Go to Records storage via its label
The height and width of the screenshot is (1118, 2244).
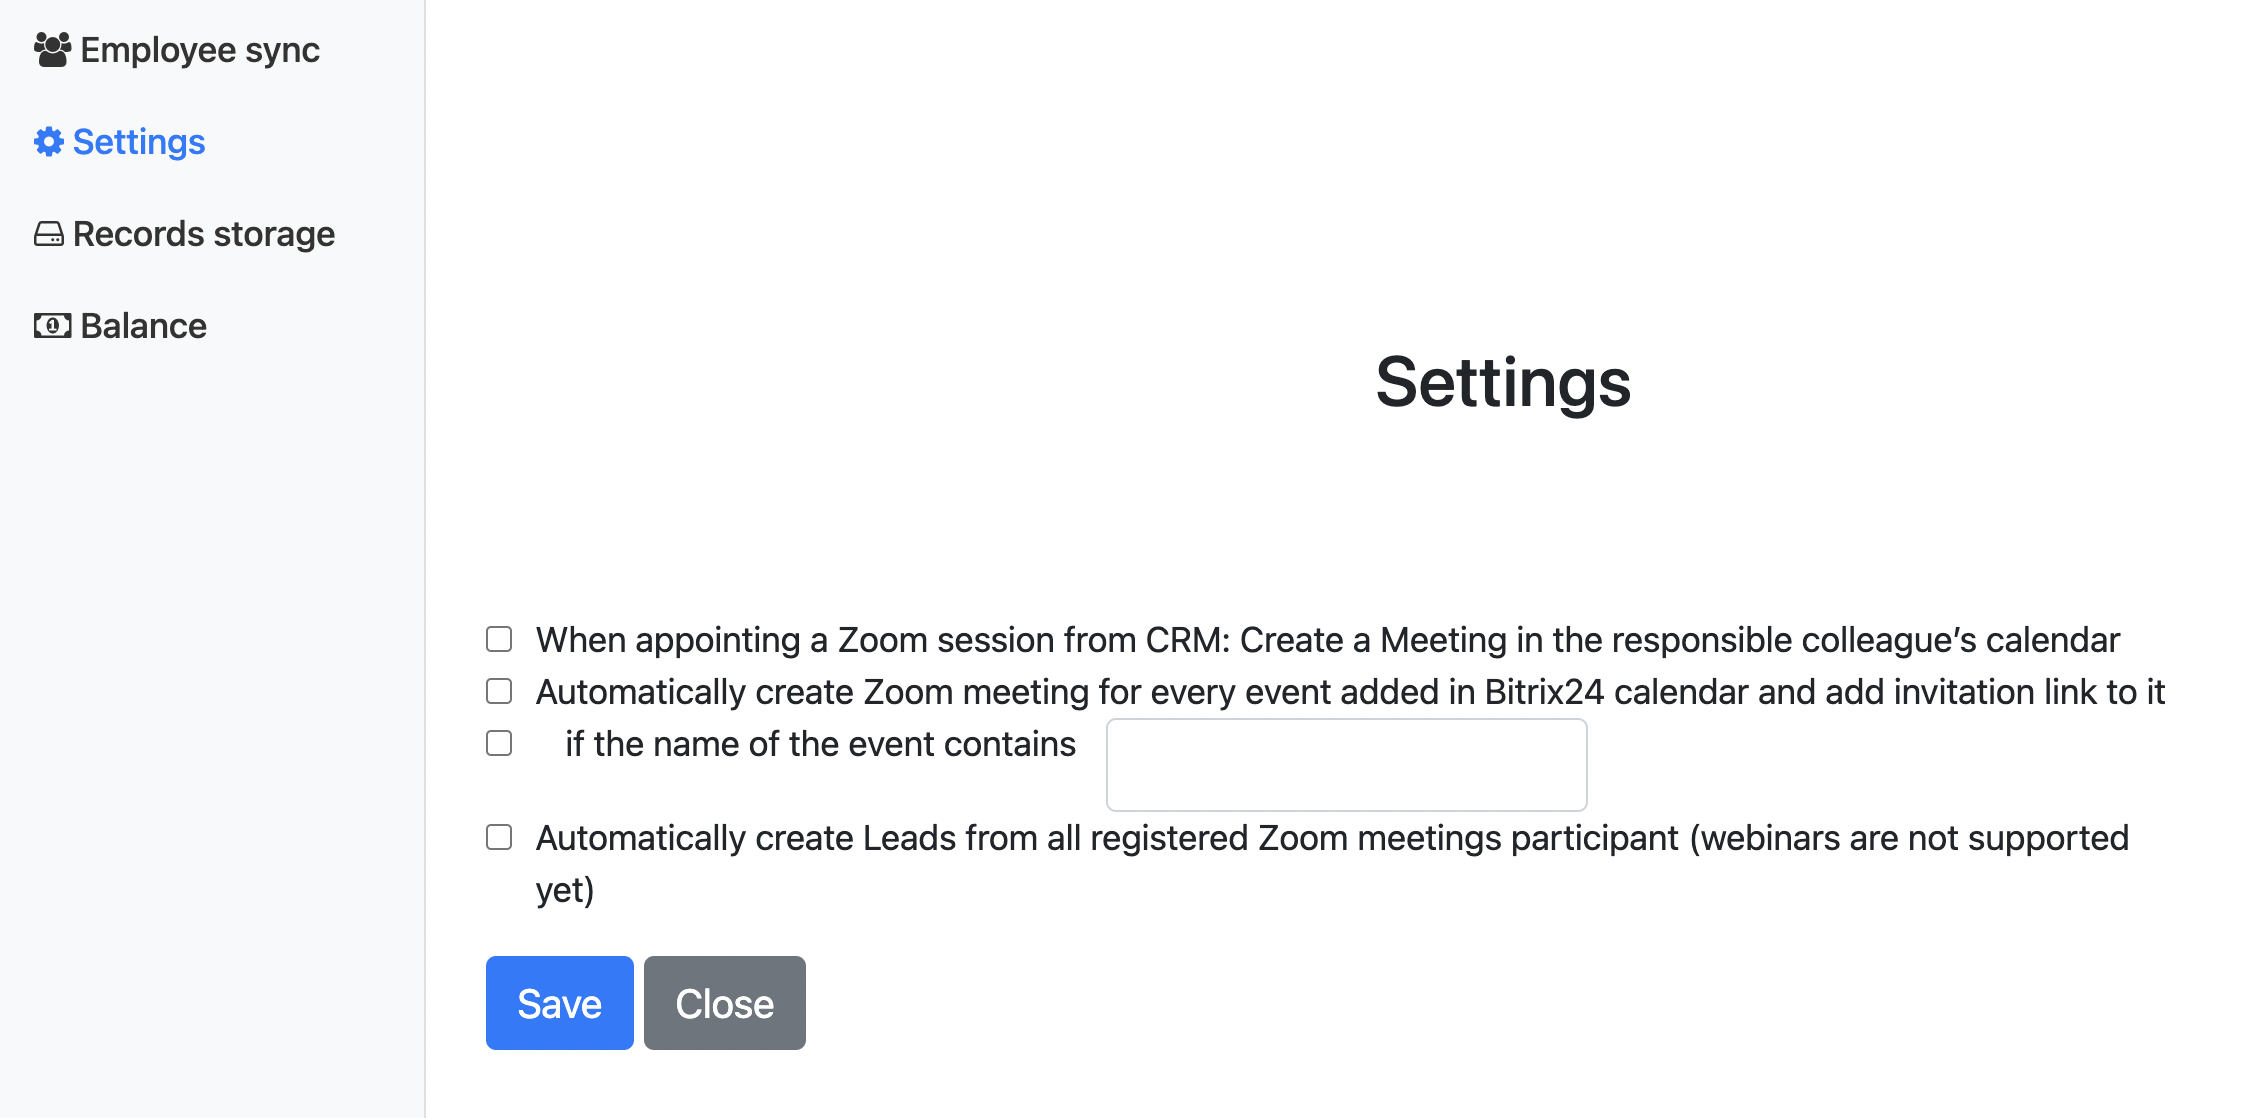point(204,234)
